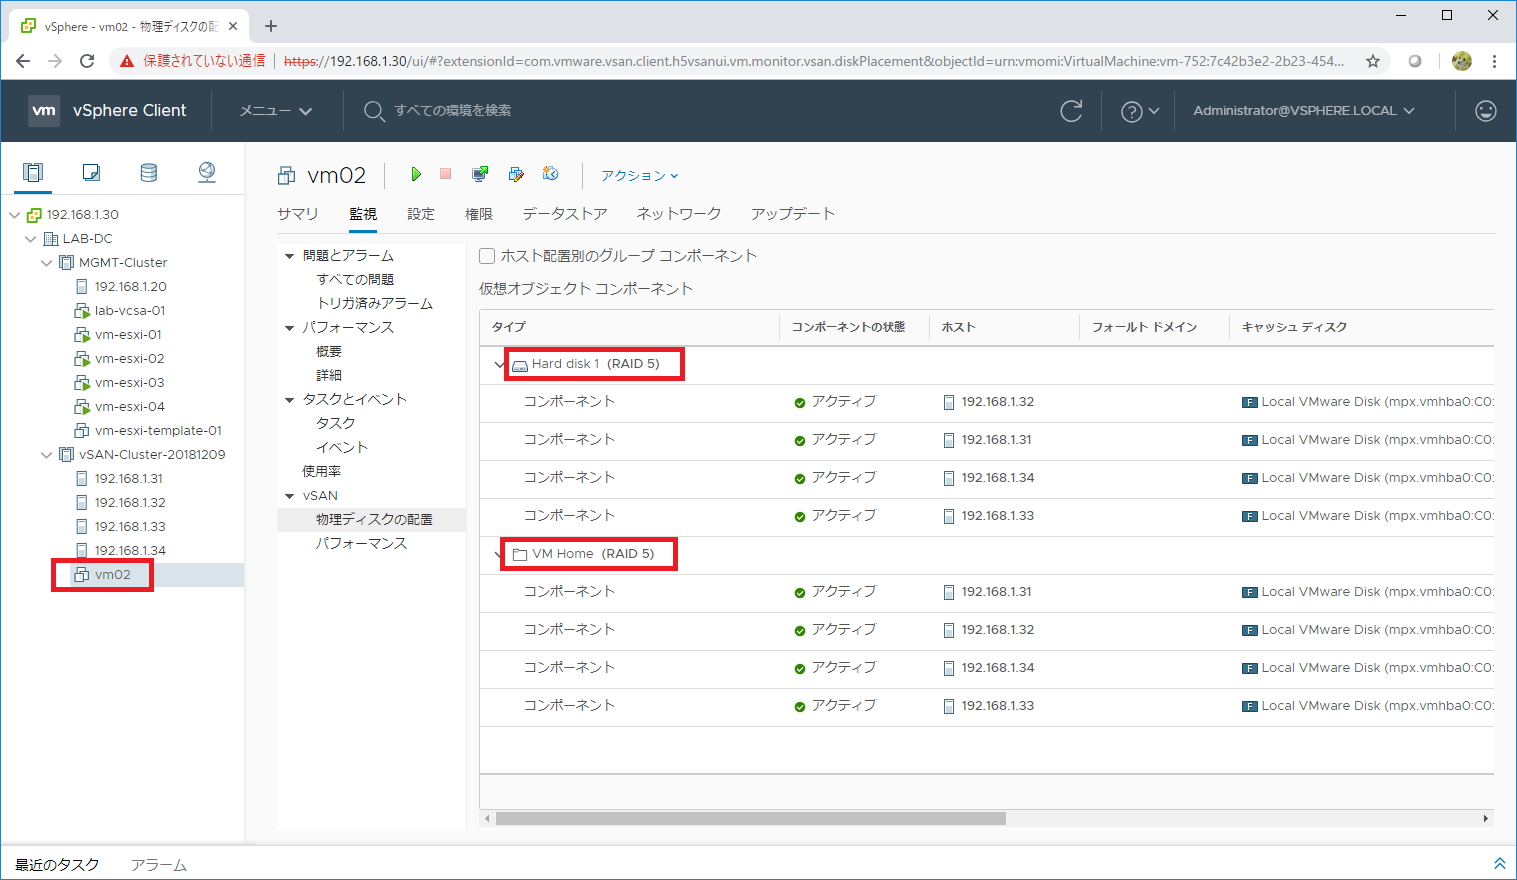Reload the browser page
The height and width of the screenshot is (880, 1517).
click(x=87, y=61)
